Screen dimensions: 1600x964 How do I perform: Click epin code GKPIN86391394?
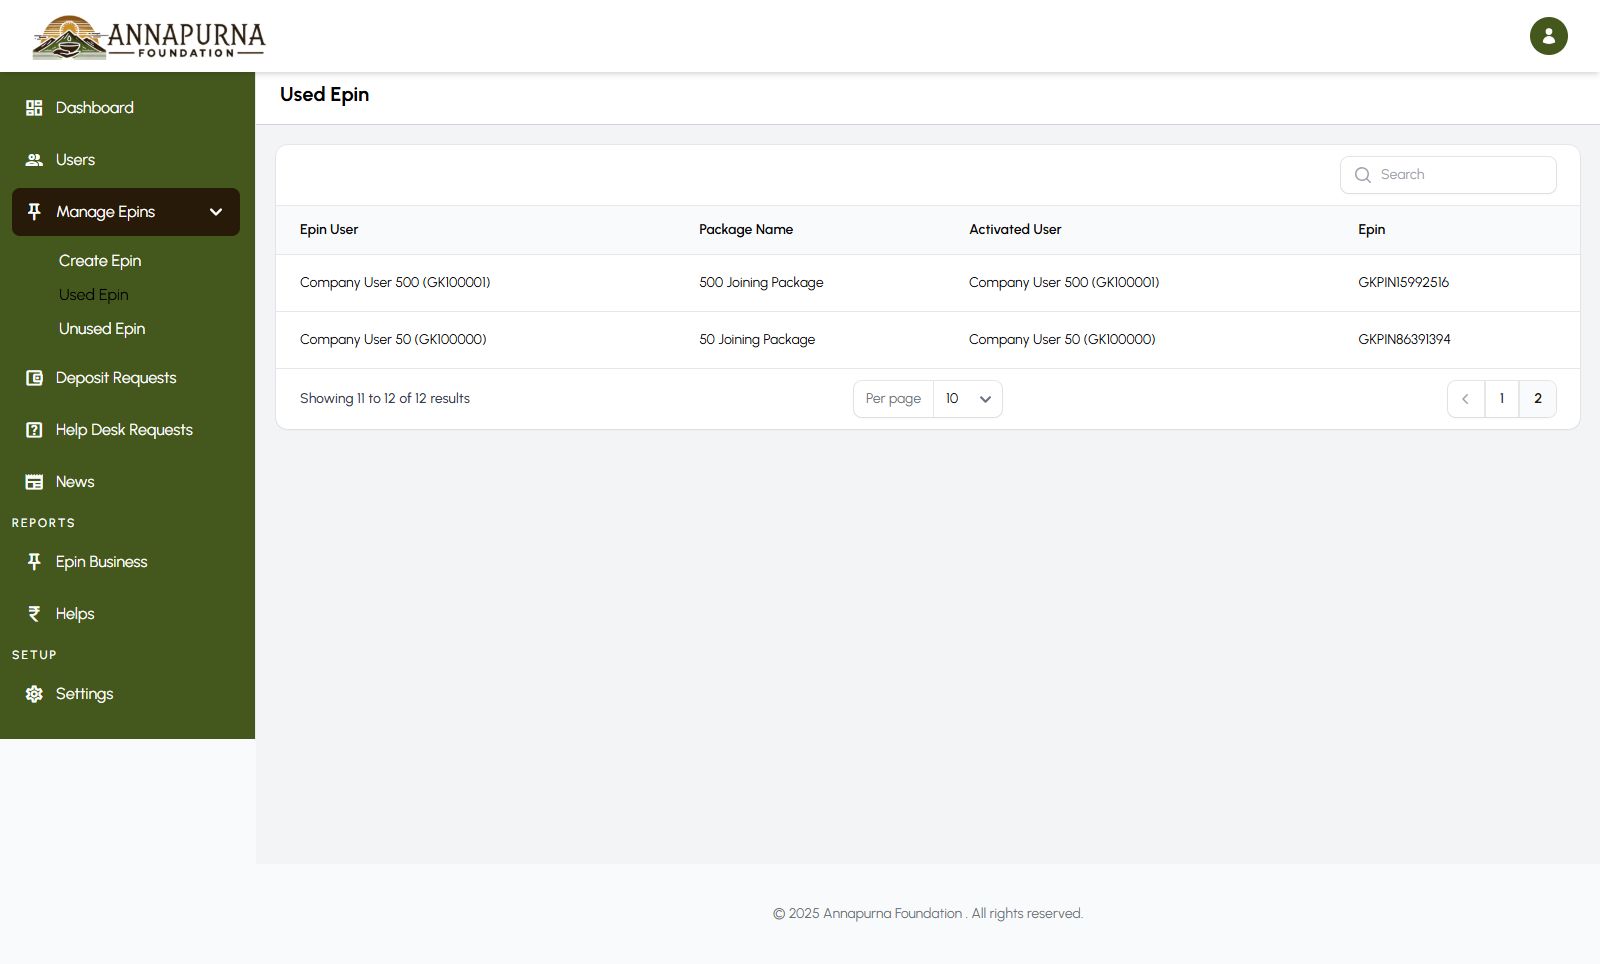(1404, 340)
